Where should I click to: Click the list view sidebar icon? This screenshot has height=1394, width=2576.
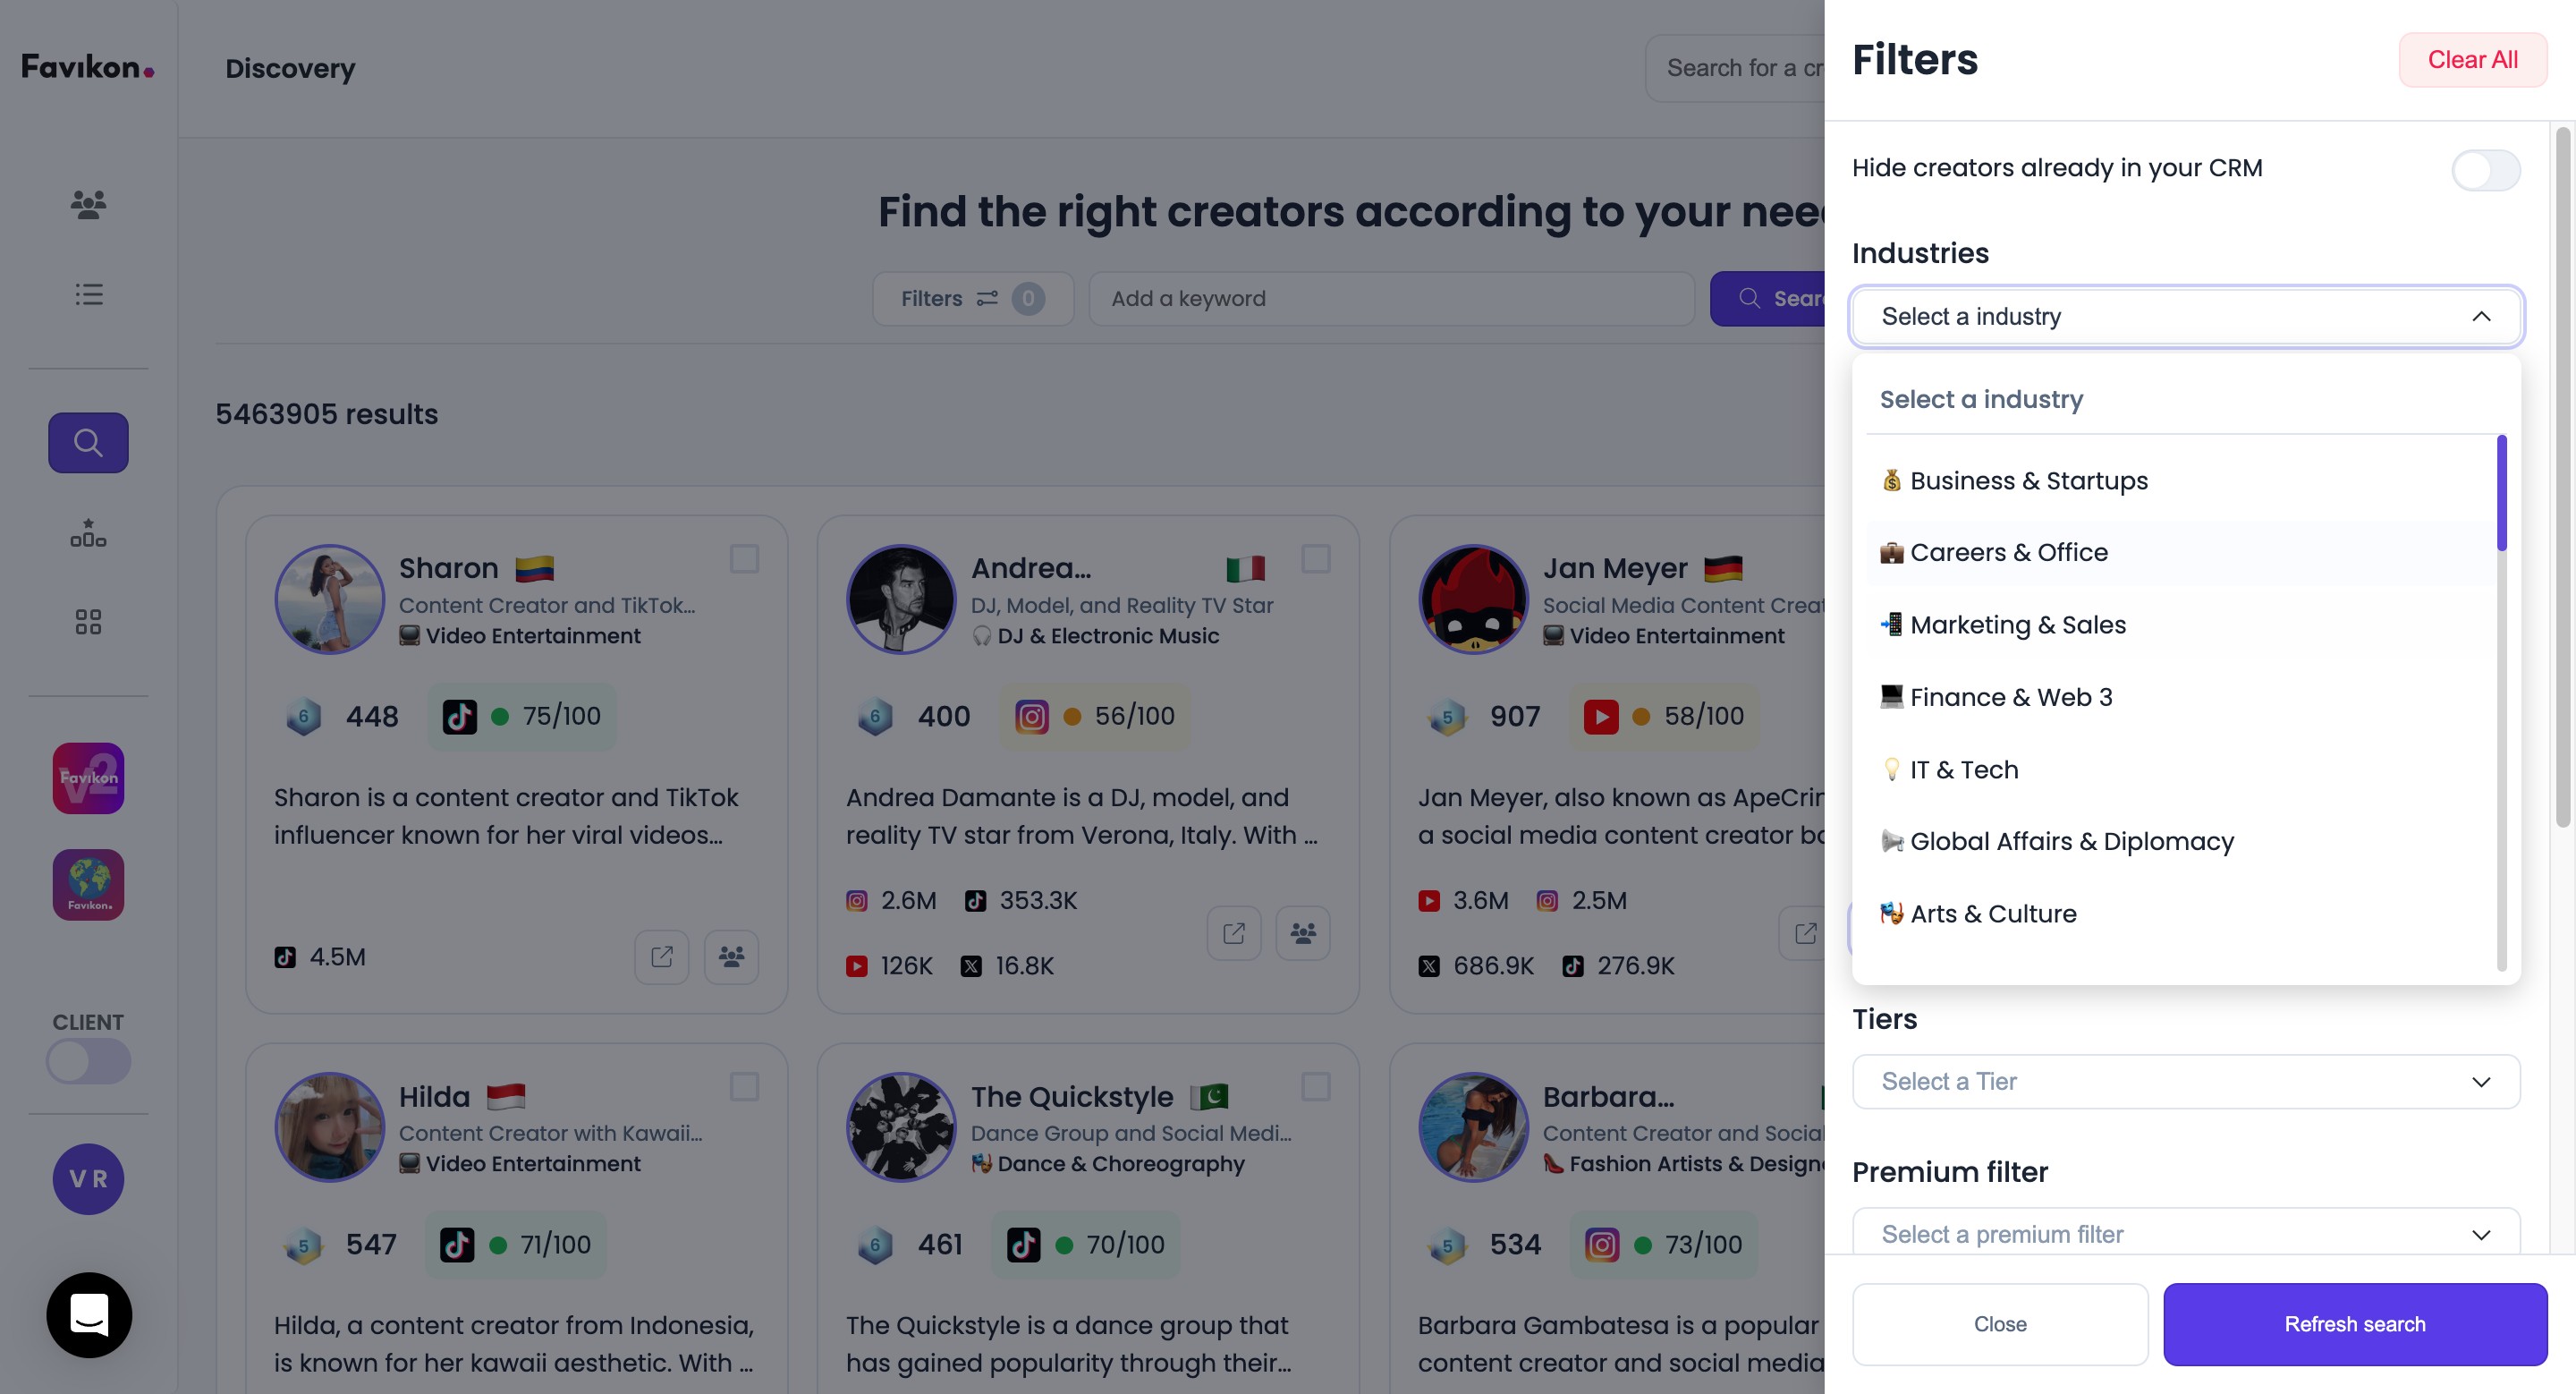(x=88, y=294)
